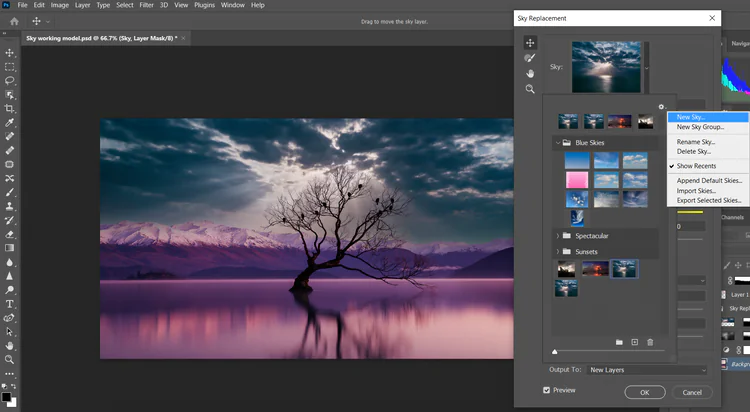
Task: Click the Hand tool in Sky Replacement
Action: (530, 73)
